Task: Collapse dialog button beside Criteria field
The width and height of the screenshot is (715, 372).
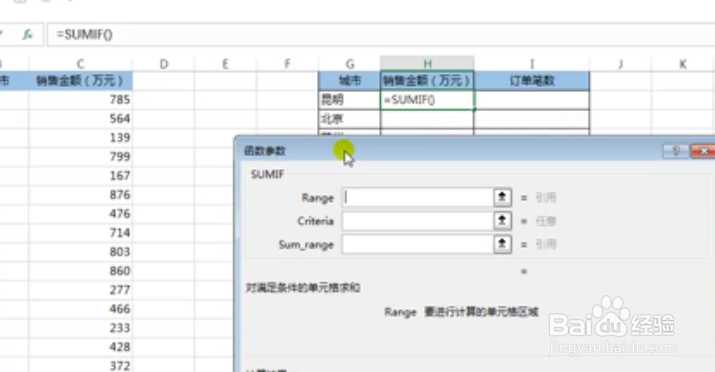Action: (502, 221)
